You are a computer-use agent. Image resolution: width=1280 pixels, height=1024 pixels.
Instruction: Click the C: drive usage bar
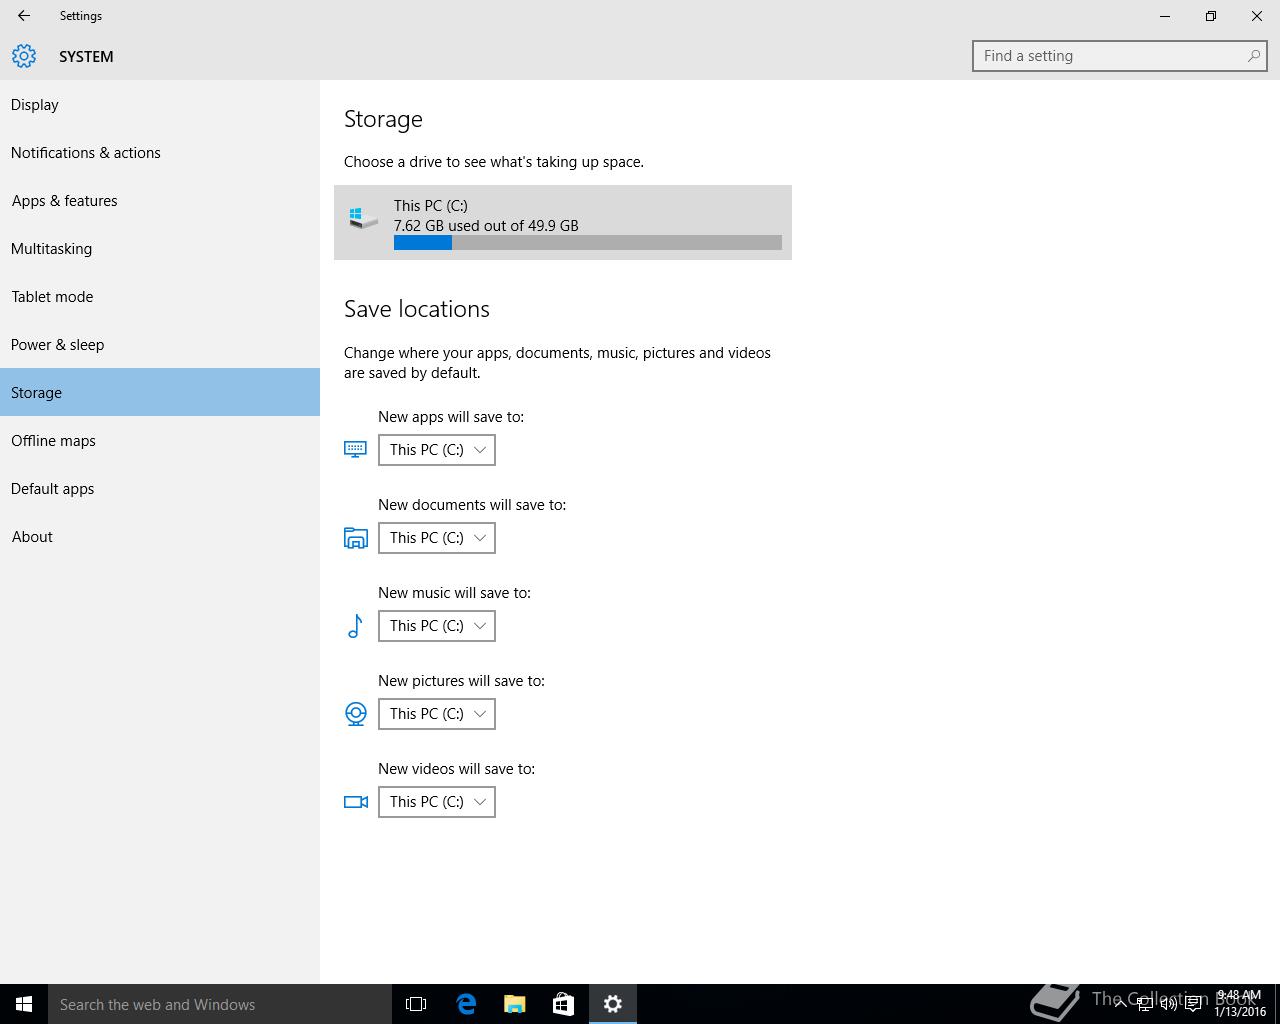tap(588, 243)
